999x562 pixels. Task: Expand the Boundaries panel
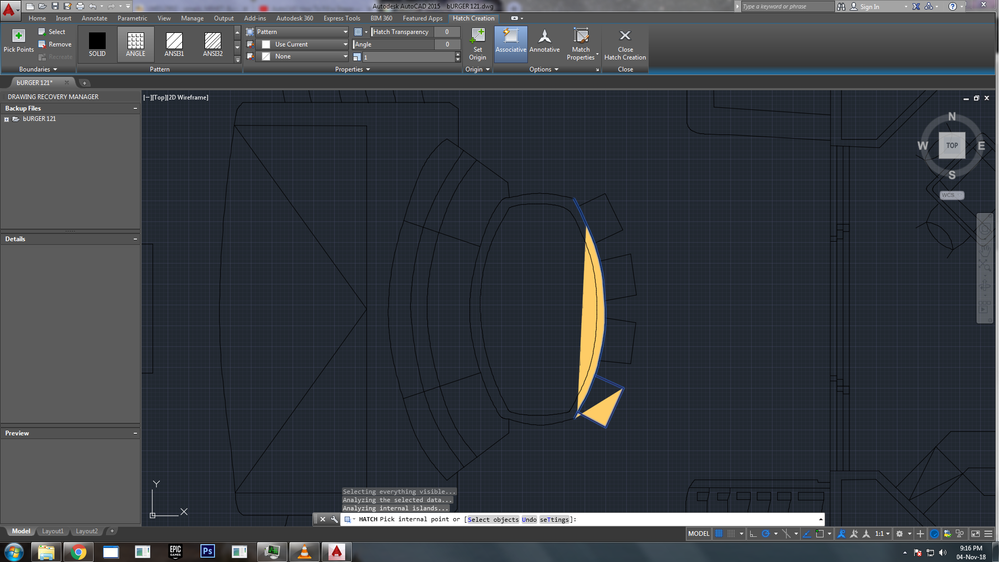[x=38, y=69]
